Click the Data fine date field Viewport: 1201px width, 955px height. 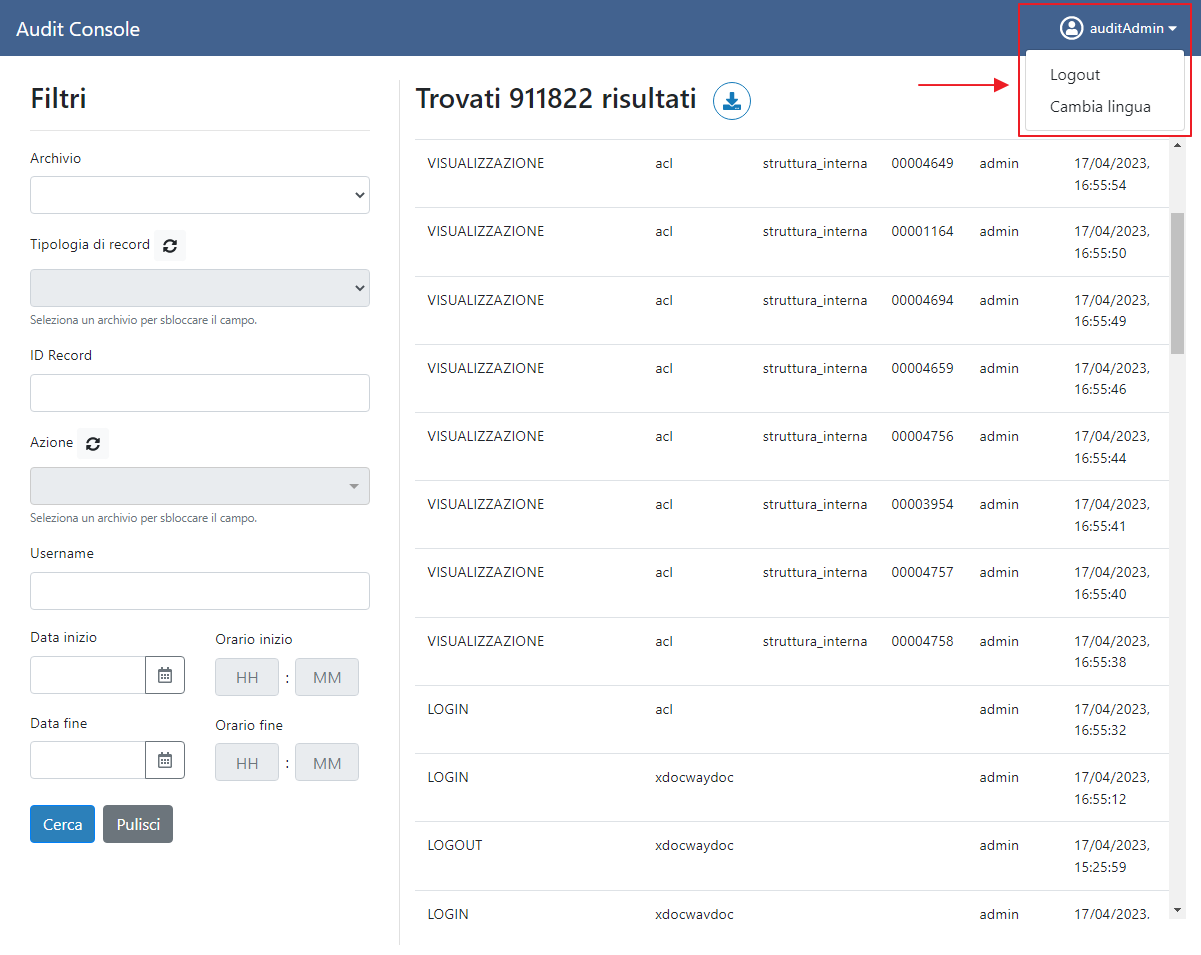88,760
